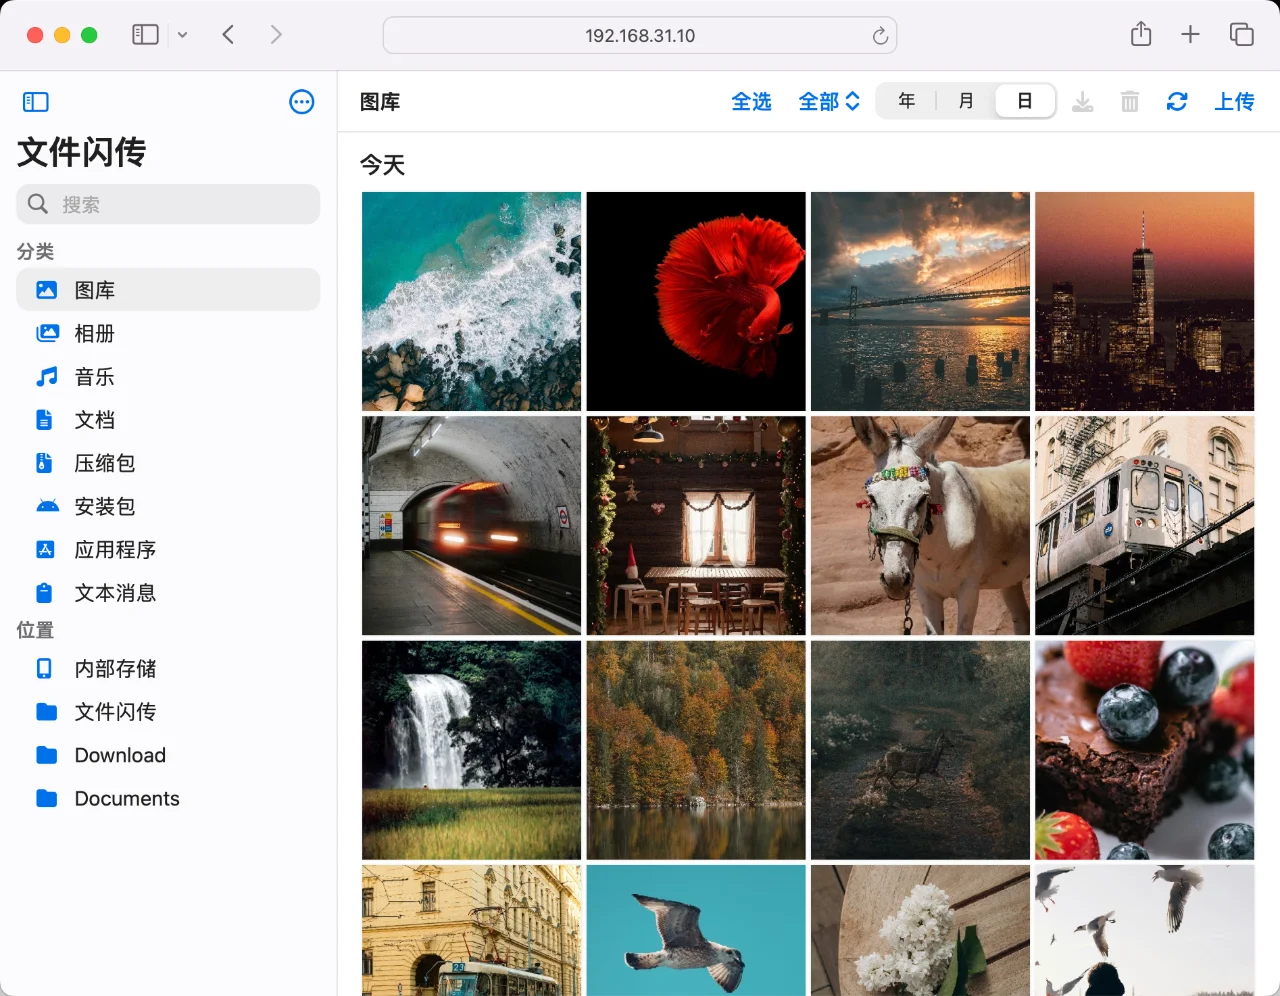The height and width of the screenshot is (996, 1280).
Task: Open the 全部 filter dropdown
Action: pos(829,102)
